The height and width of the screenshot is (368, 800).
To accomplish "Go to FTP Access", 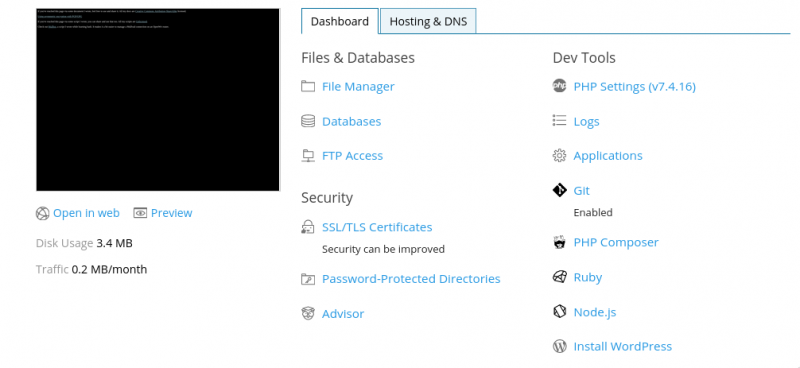I will [353, 156].
